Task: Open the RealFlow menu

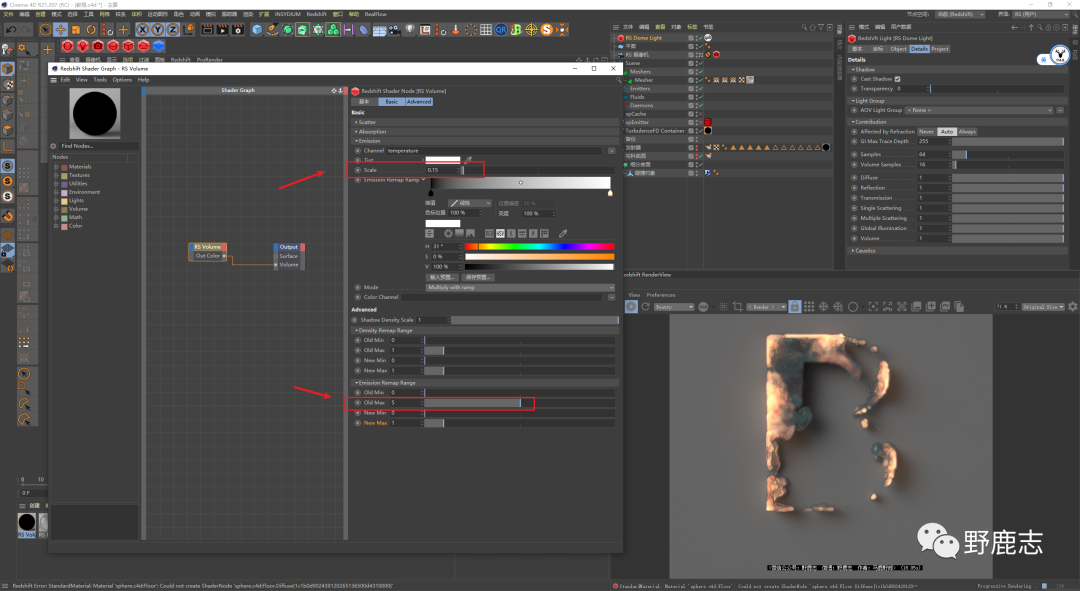Action: point(375,14)
